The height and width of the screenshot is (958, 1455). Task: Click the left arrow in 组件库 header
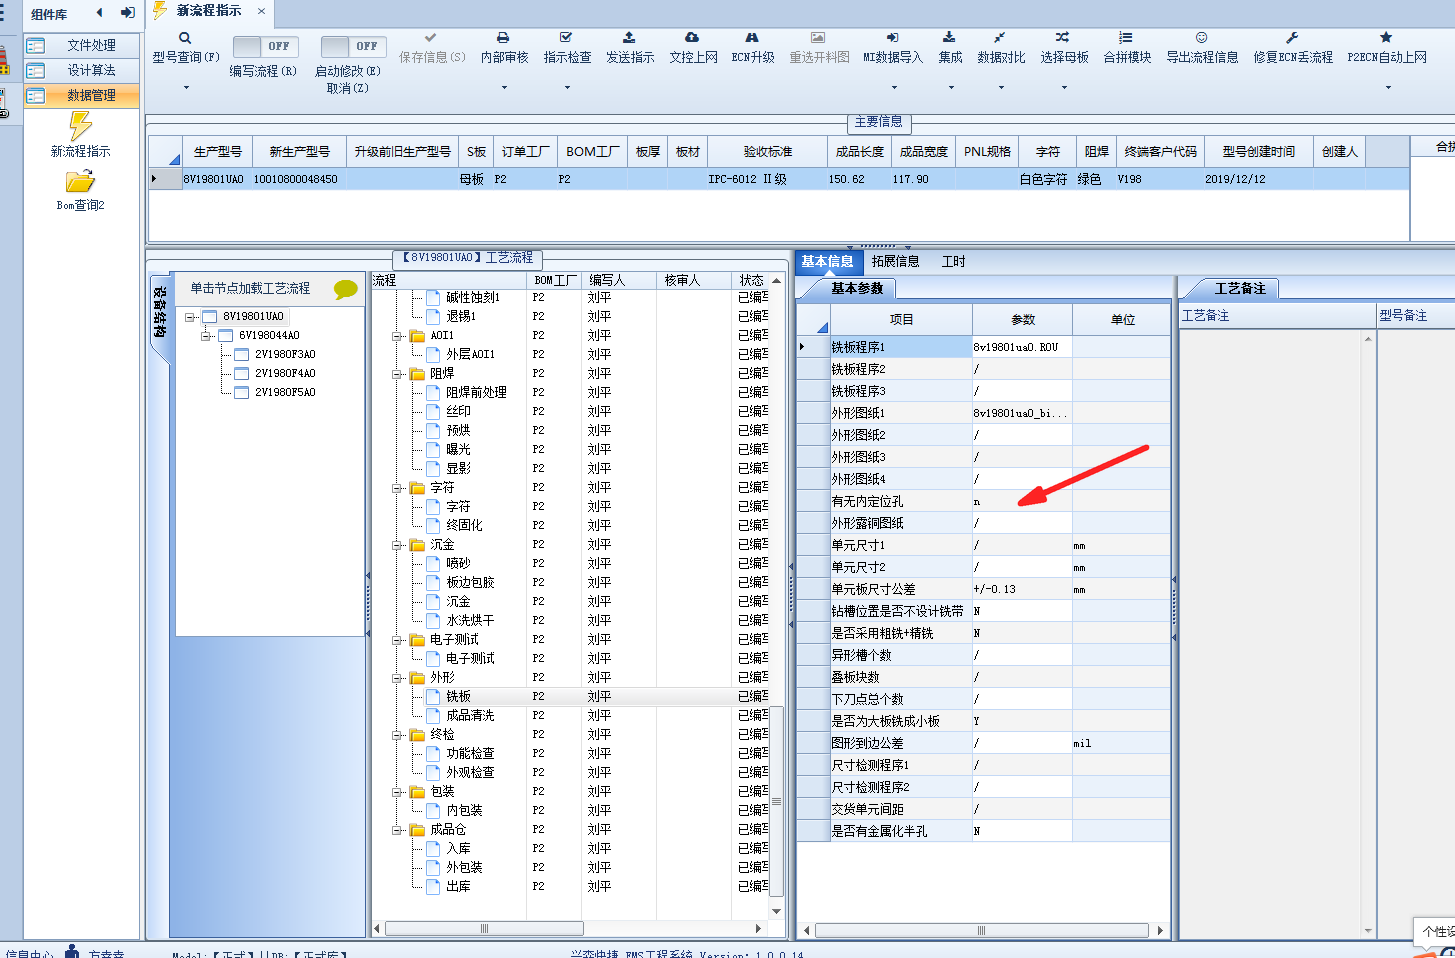(x=99, y=13)
